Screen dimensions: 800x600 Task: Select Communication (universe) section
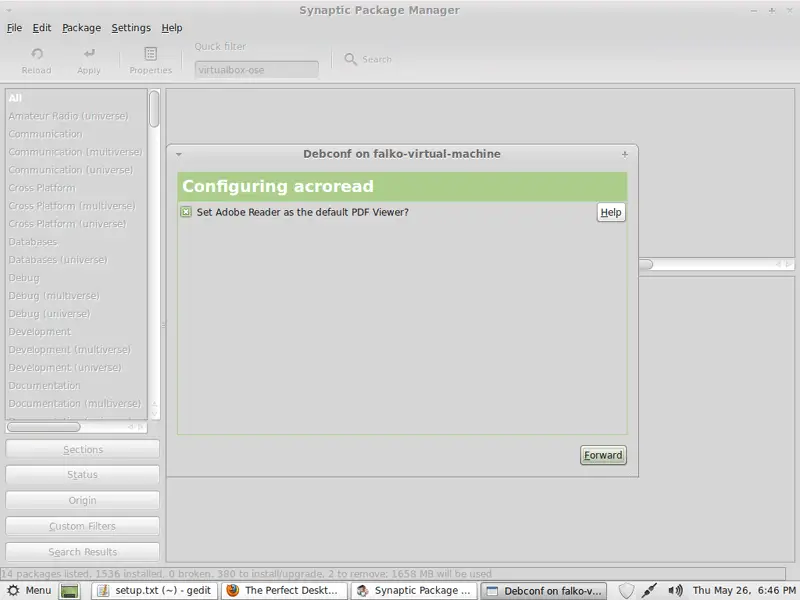click(77, 170)
